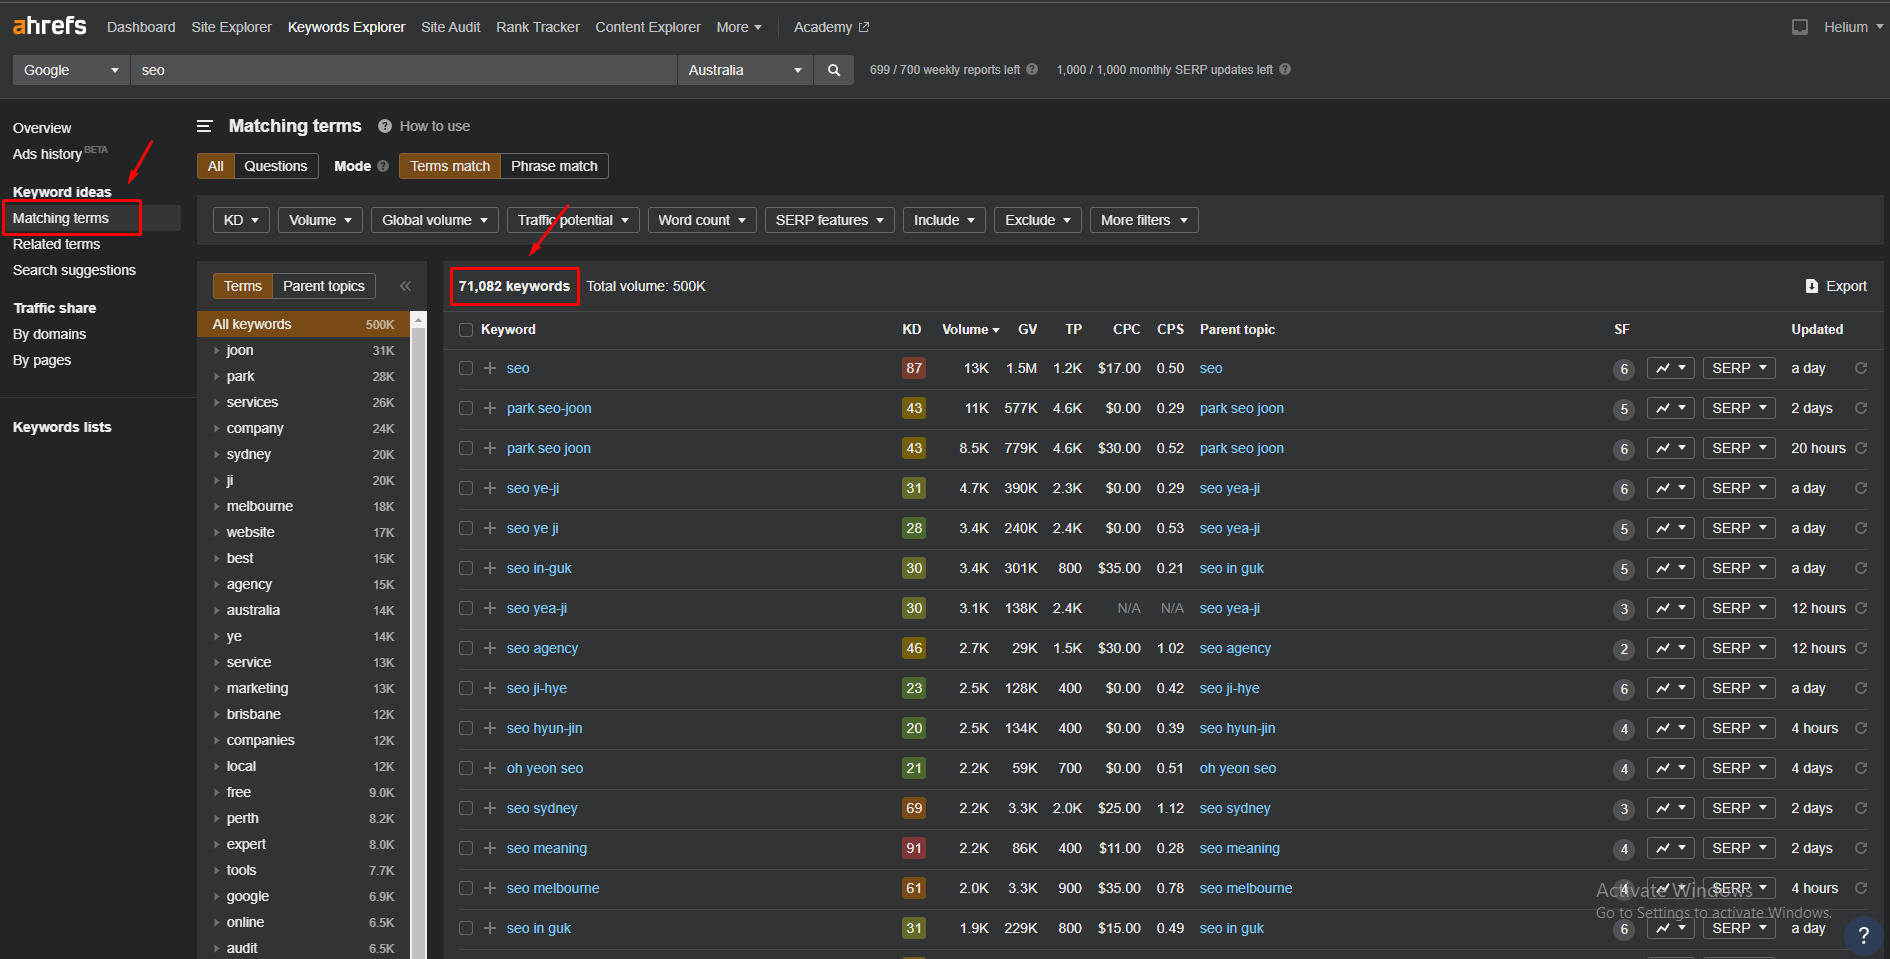Viewport: 1890px width, 959px height.
Task: Expand the joon term group
Action: (217, 351)
